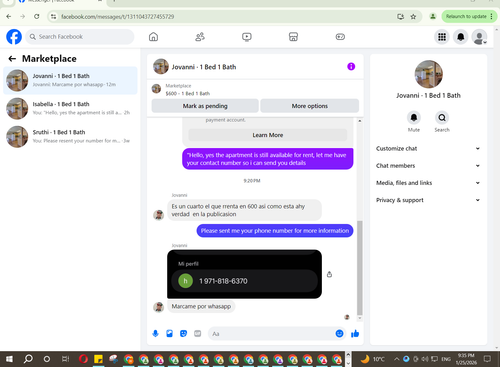Open the Marketplace storefront icon
This screenshot has height=367, width=500.
pyautogui.click(x=293, y=37)
